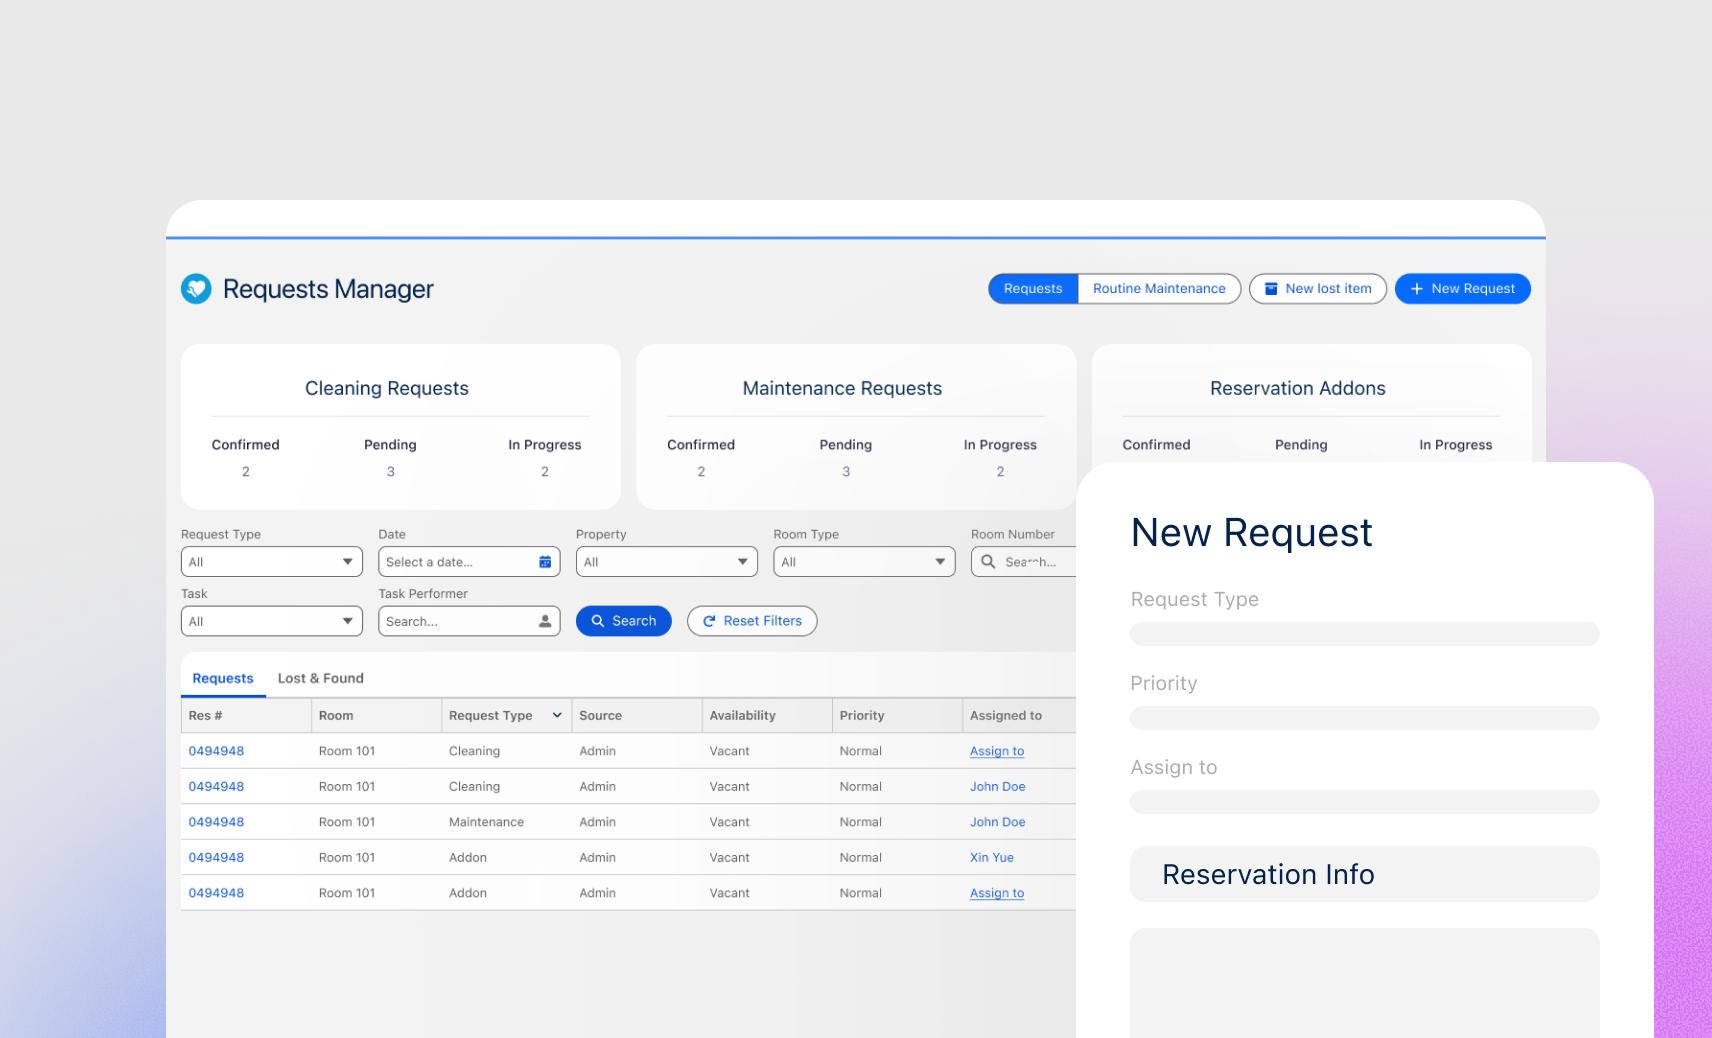The width and height of the screenshot is (1712, 1038).
Task: Open the Request Type filter dropdown
Action: click(271, 562)
